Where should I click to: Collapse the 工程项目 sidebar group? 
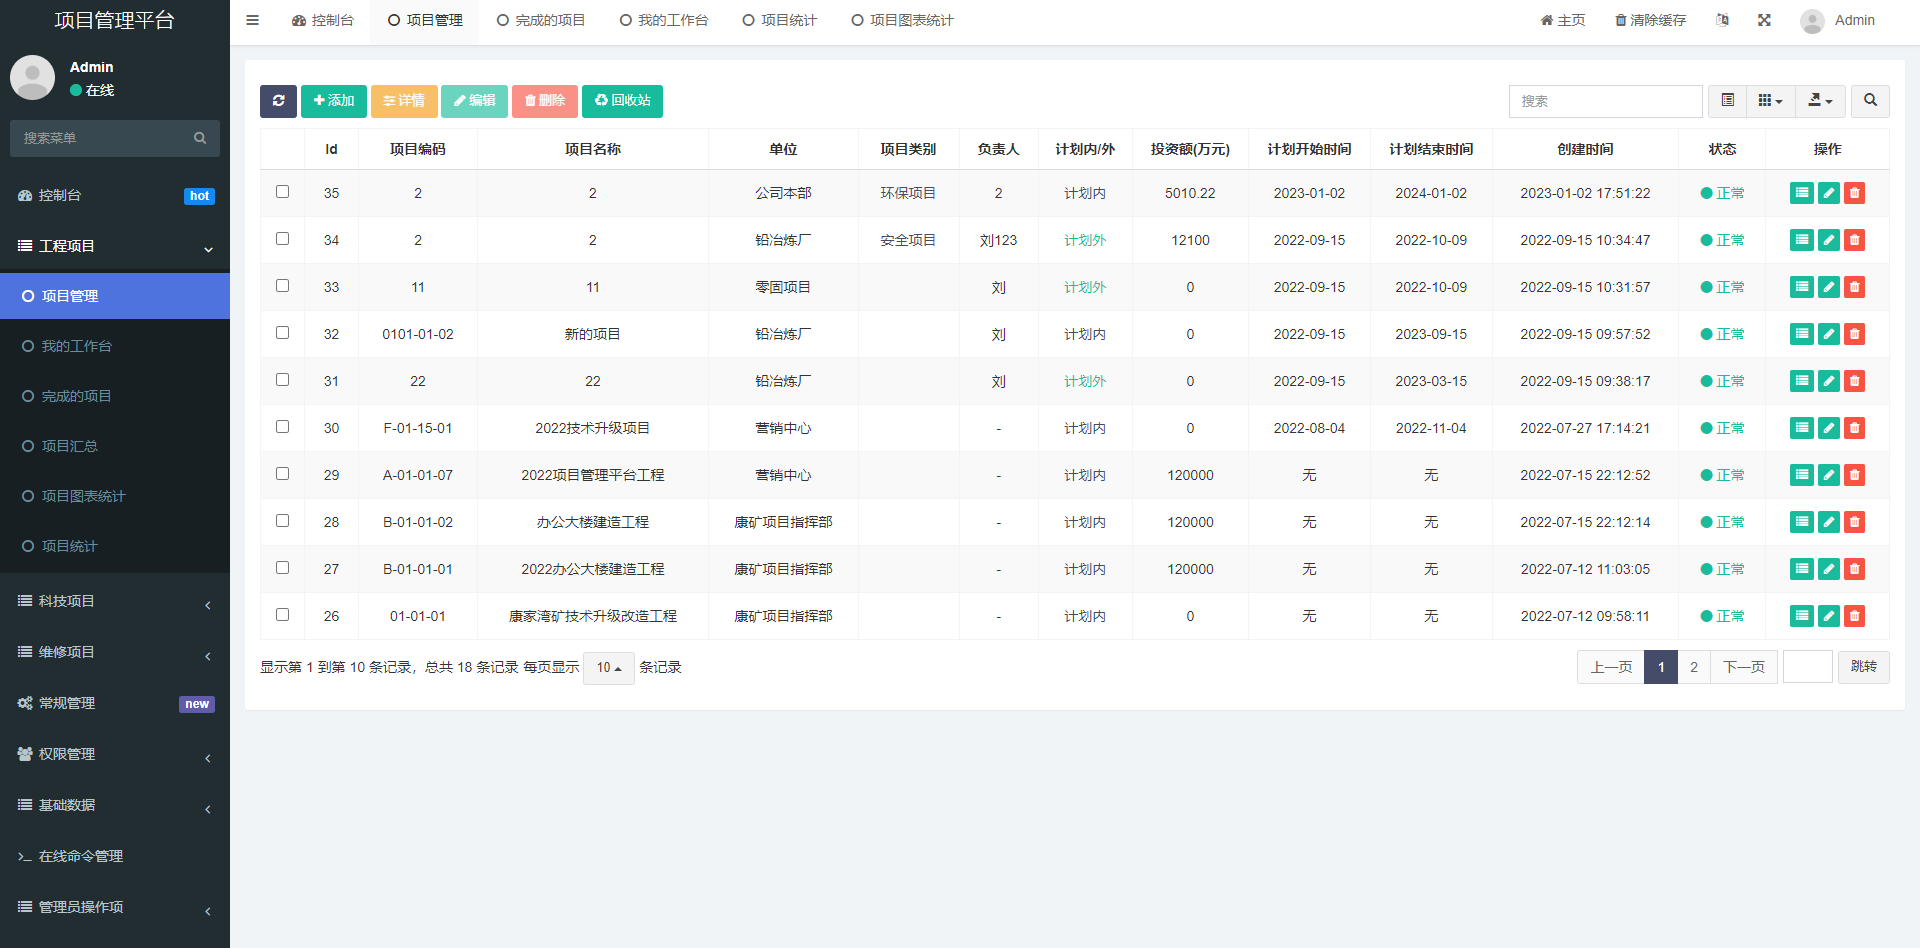pyautogui.click(x=115, y=246)
